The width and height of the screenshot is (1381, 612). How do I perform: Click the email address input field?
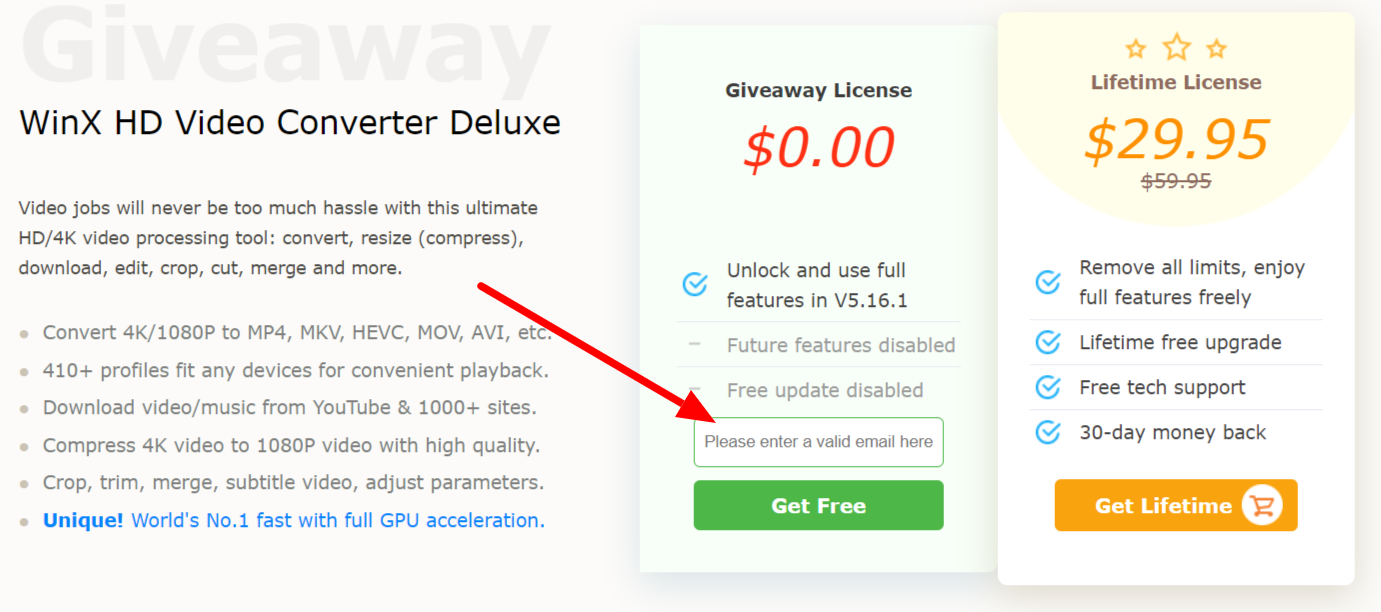pyautogui.click(x=818, y=442)
